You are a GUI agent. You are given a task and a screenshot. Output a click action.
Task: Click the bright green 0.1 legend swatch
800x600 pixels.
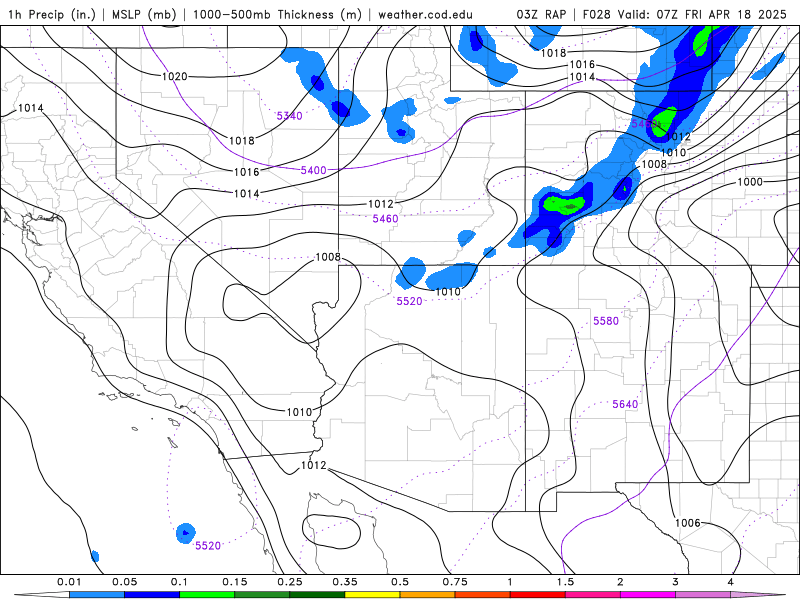(207, 595)
